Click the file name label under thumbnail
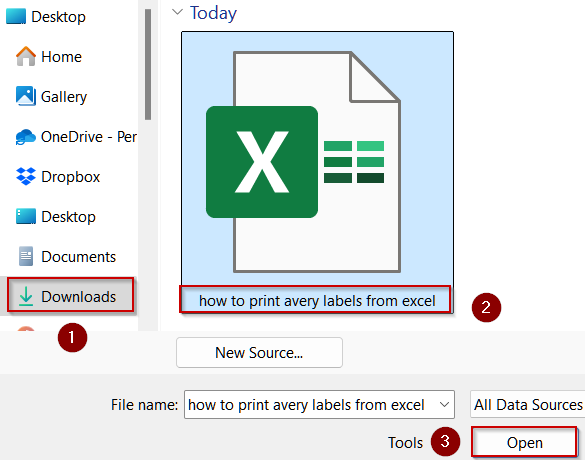 (x=317, y=301)
